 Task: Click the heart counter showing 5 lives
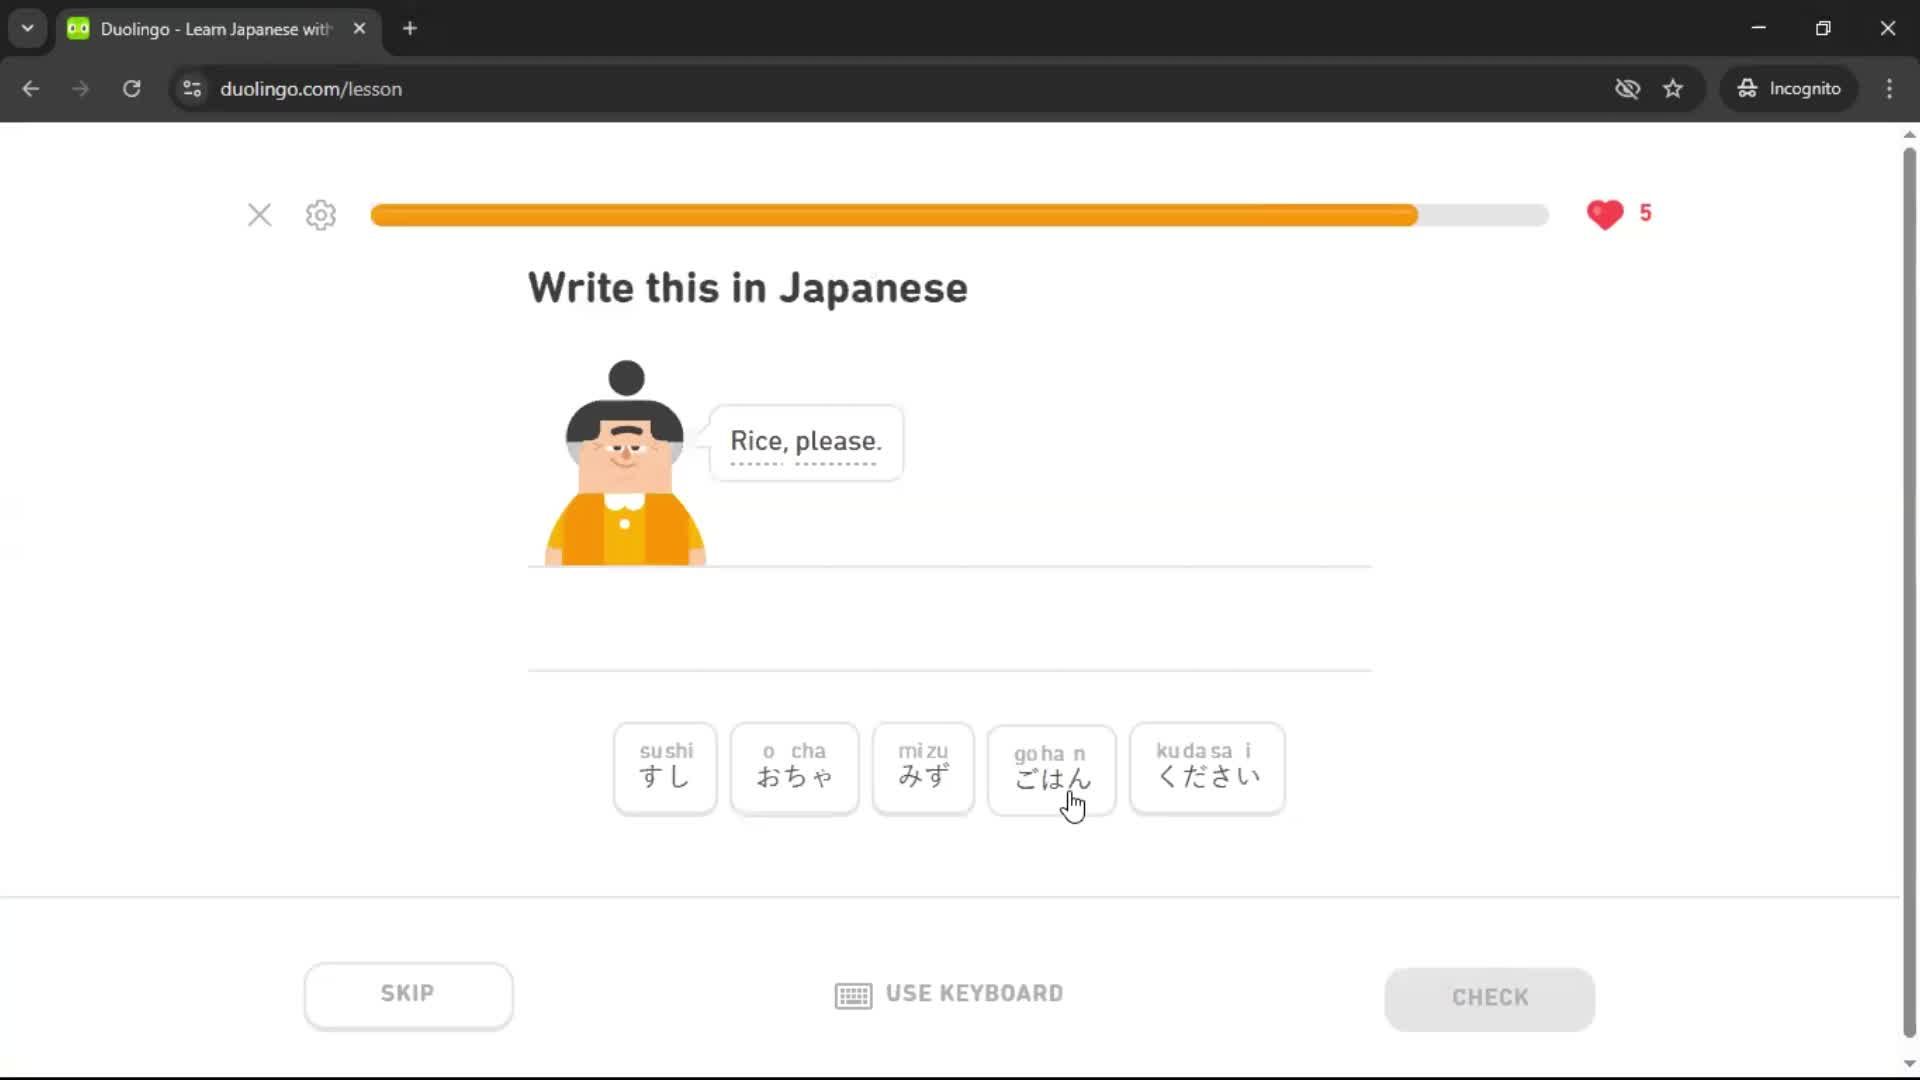[1619, 214]
